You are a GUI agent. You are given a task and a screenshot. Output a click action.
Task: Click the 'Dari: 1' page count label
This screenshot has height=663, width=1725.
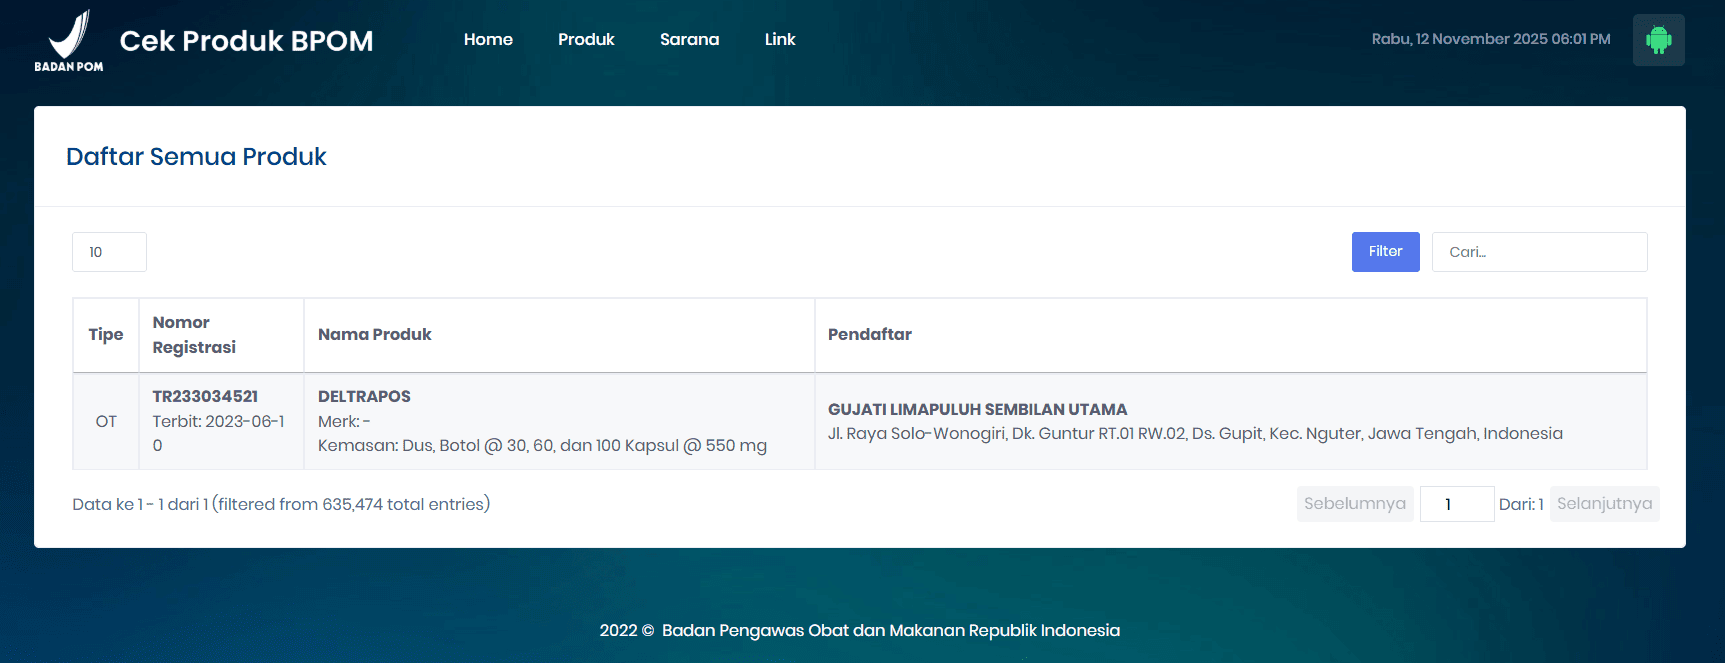[1521, 504]
